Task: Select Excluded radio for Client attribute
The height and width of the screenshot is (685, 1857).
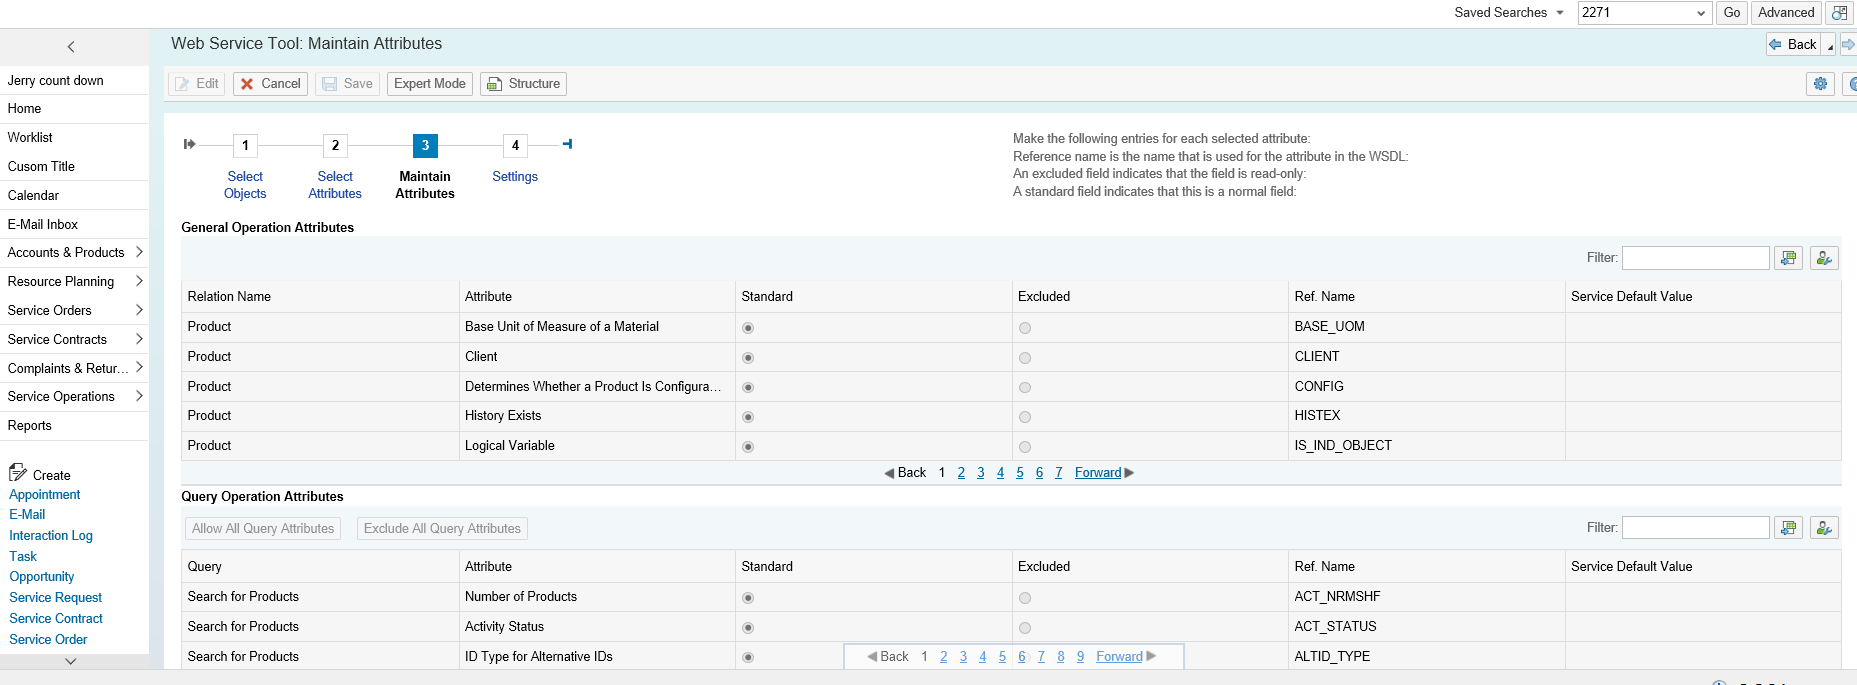Action: pyautogui.click(x=1025, y=358)
